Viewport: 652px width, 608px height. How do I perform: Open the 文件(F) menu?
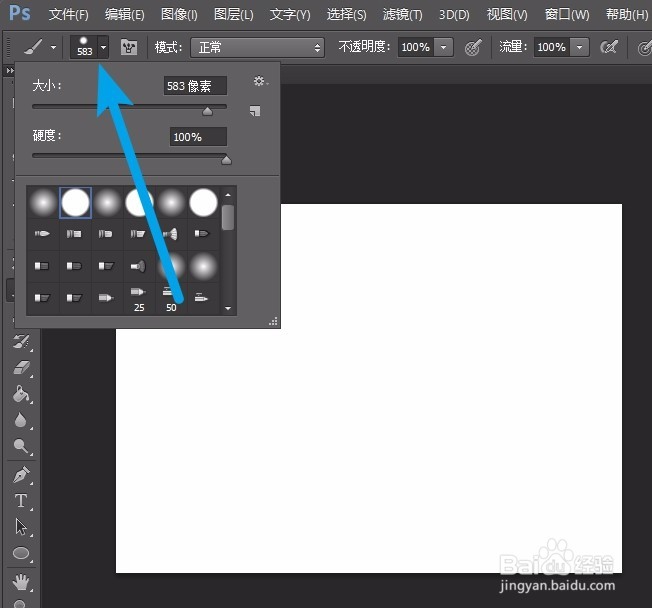69,15
